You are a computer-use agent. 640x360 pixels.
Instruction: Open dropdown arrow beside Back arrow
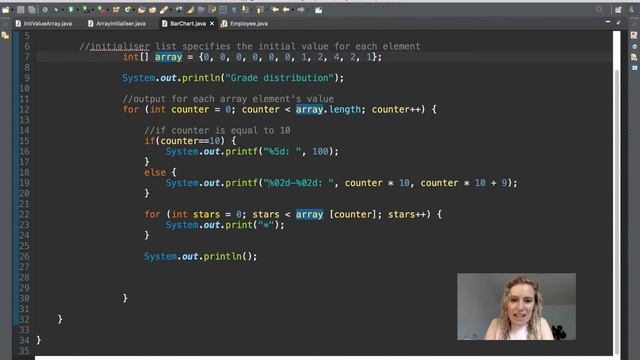point(293,10)
